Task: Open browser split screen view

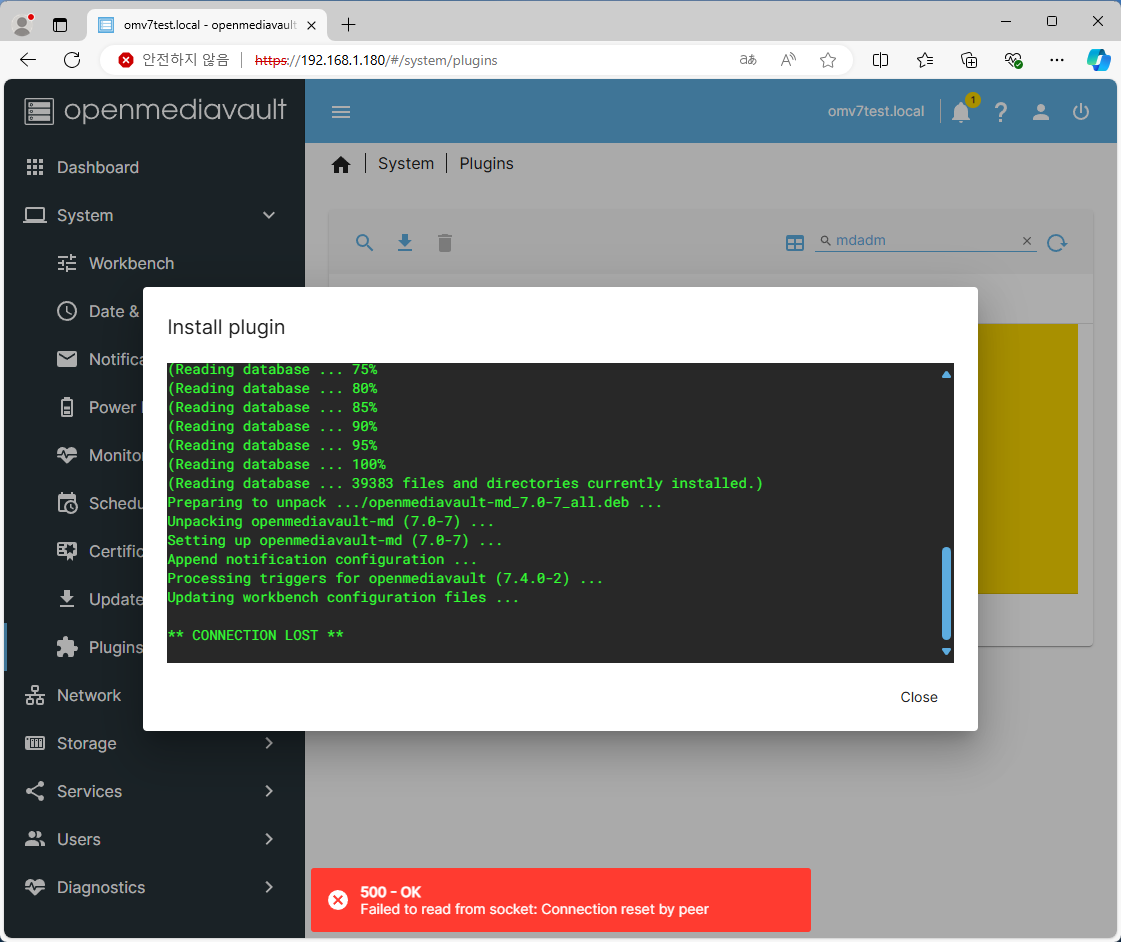Action: [x=880, y=60]
